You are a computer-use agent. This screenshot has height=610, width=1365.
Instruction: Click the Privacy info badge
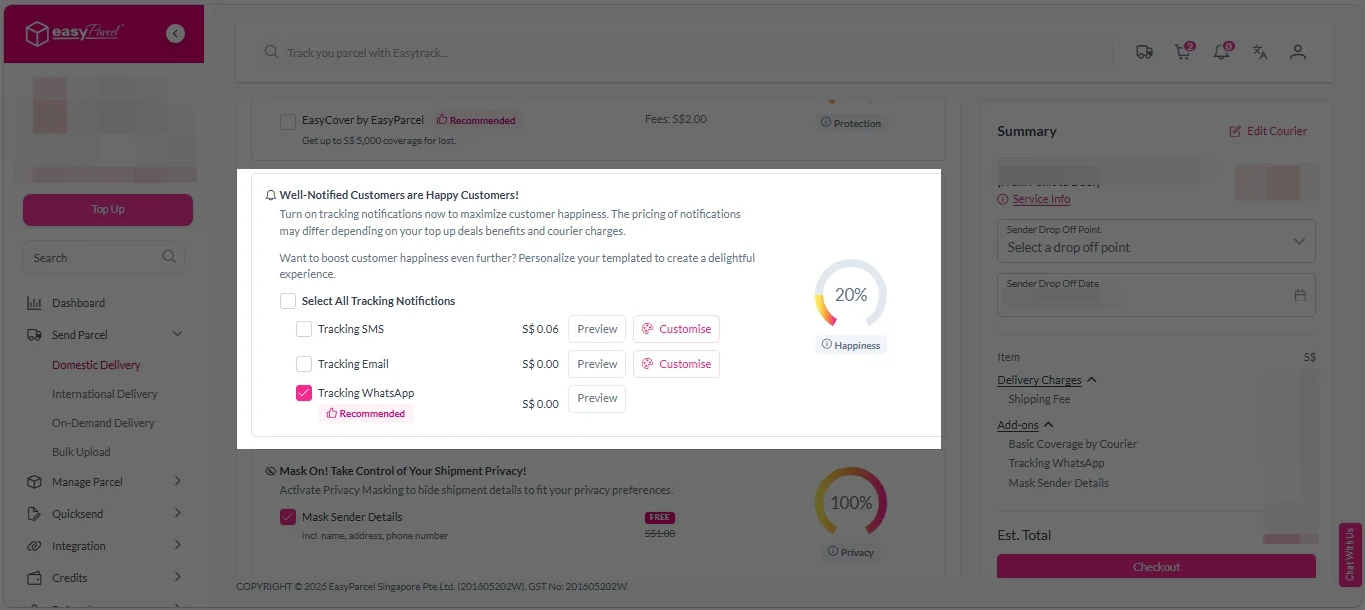click(x=851, y=552)
